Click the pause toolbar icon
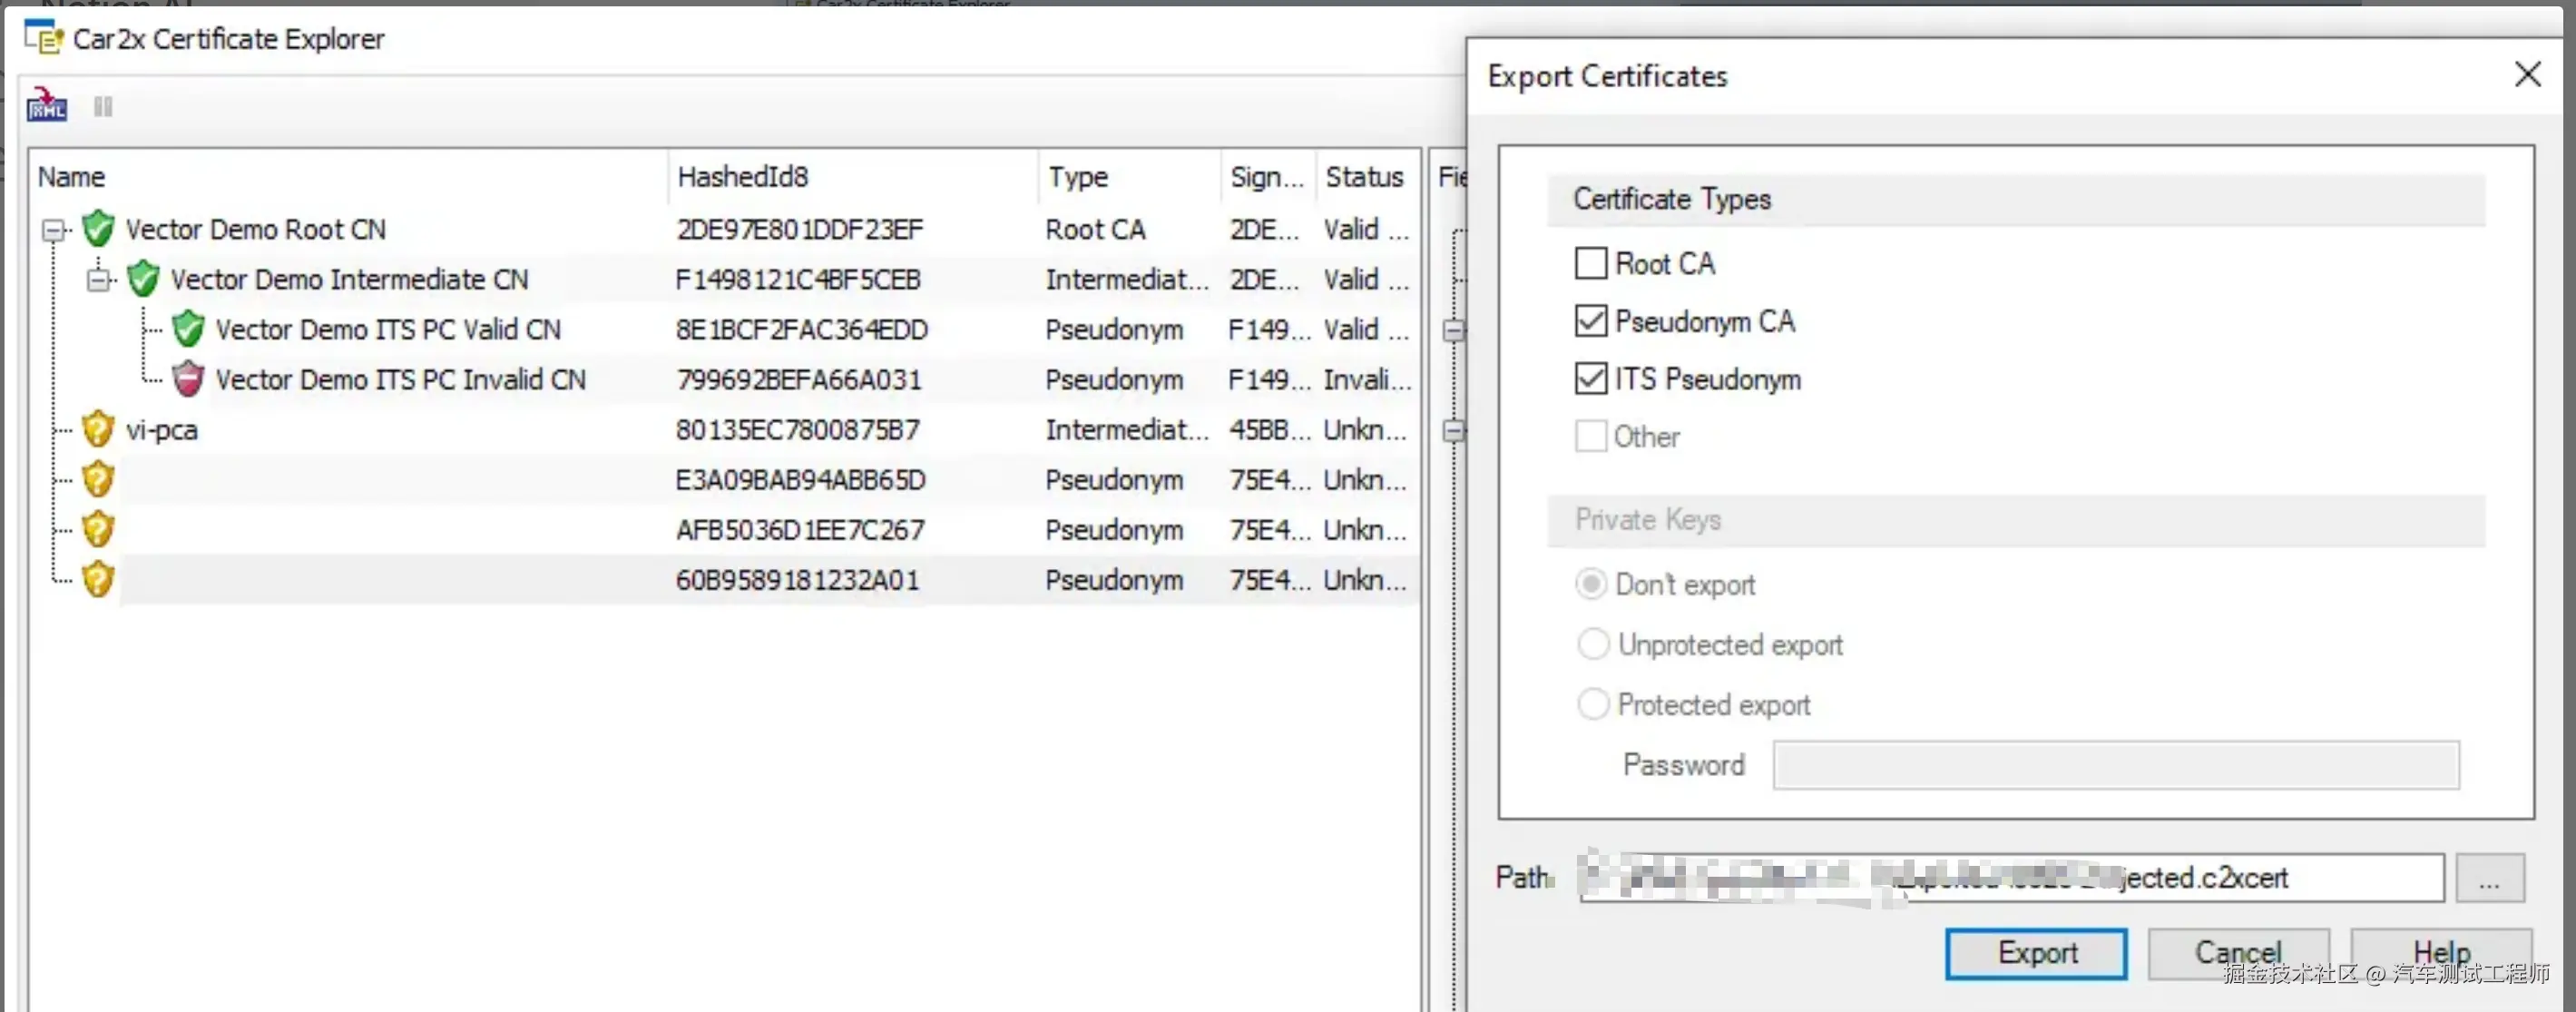 (103, 106)
